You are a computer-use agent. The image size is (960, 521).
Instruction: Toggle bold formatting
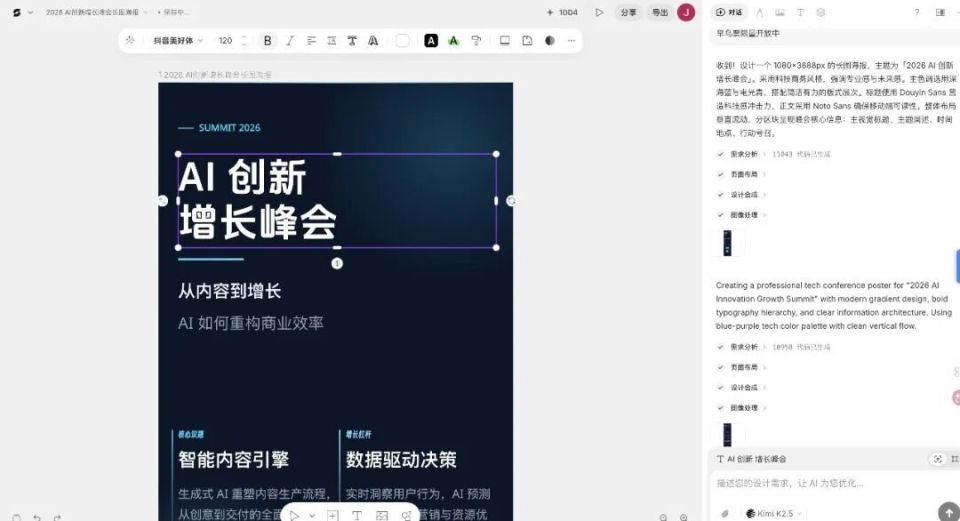(267, 40)
